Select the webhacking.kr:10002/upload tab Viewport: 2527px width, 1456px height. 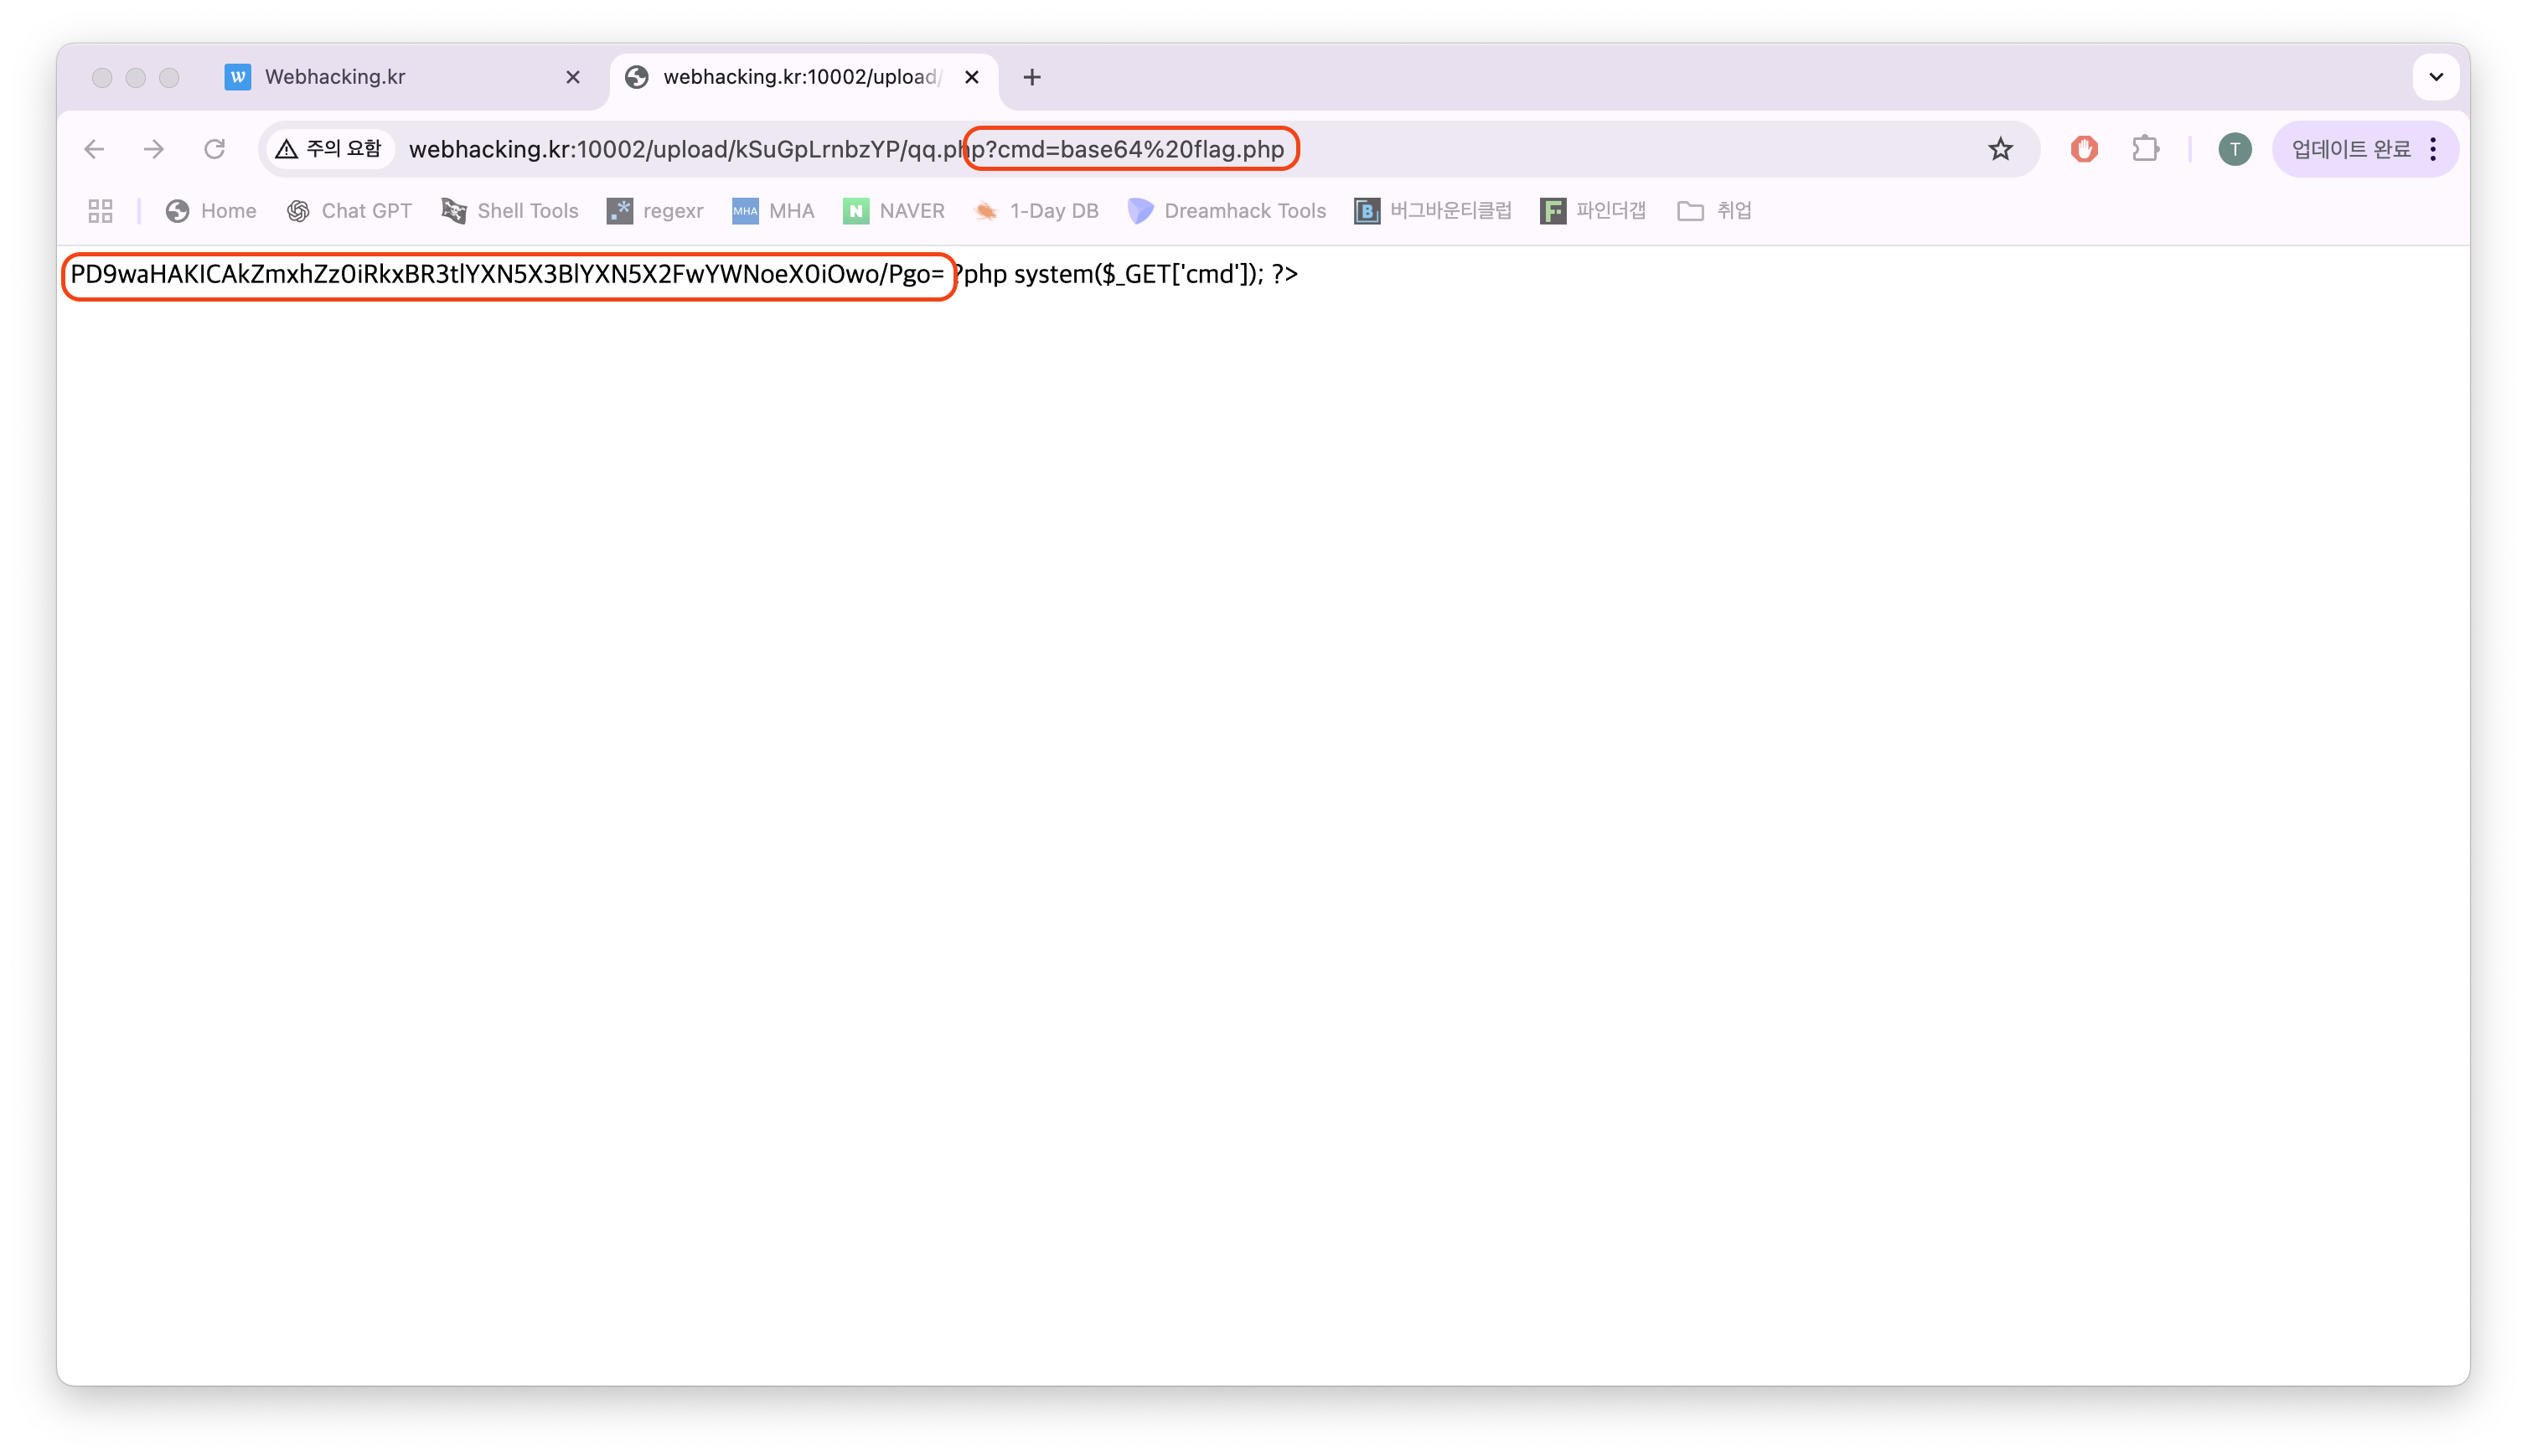[790, 77]
